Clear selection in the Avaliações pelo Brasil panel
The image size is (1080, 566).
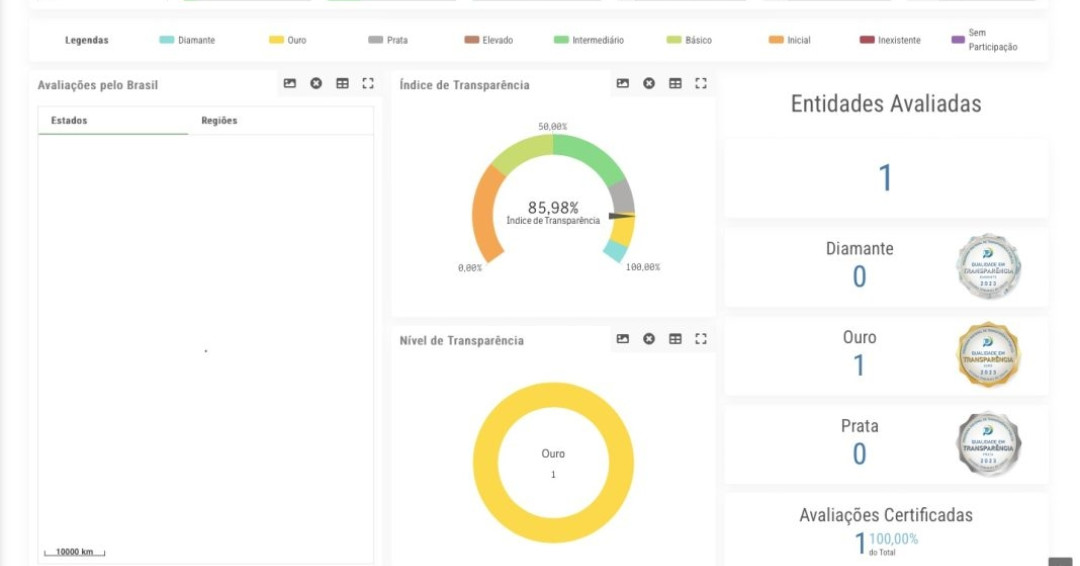[x=316, y=84]
